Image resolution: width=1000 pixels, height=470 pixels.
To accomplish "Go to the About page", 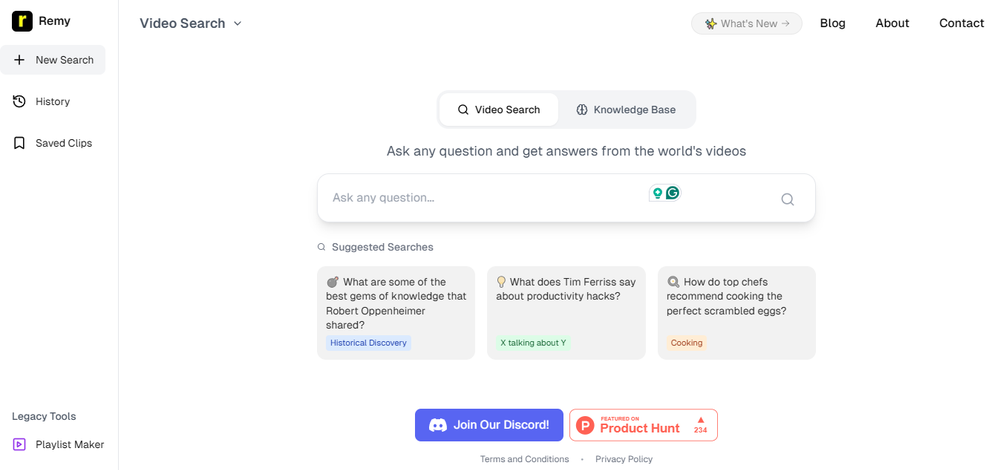I will (892, 23).
